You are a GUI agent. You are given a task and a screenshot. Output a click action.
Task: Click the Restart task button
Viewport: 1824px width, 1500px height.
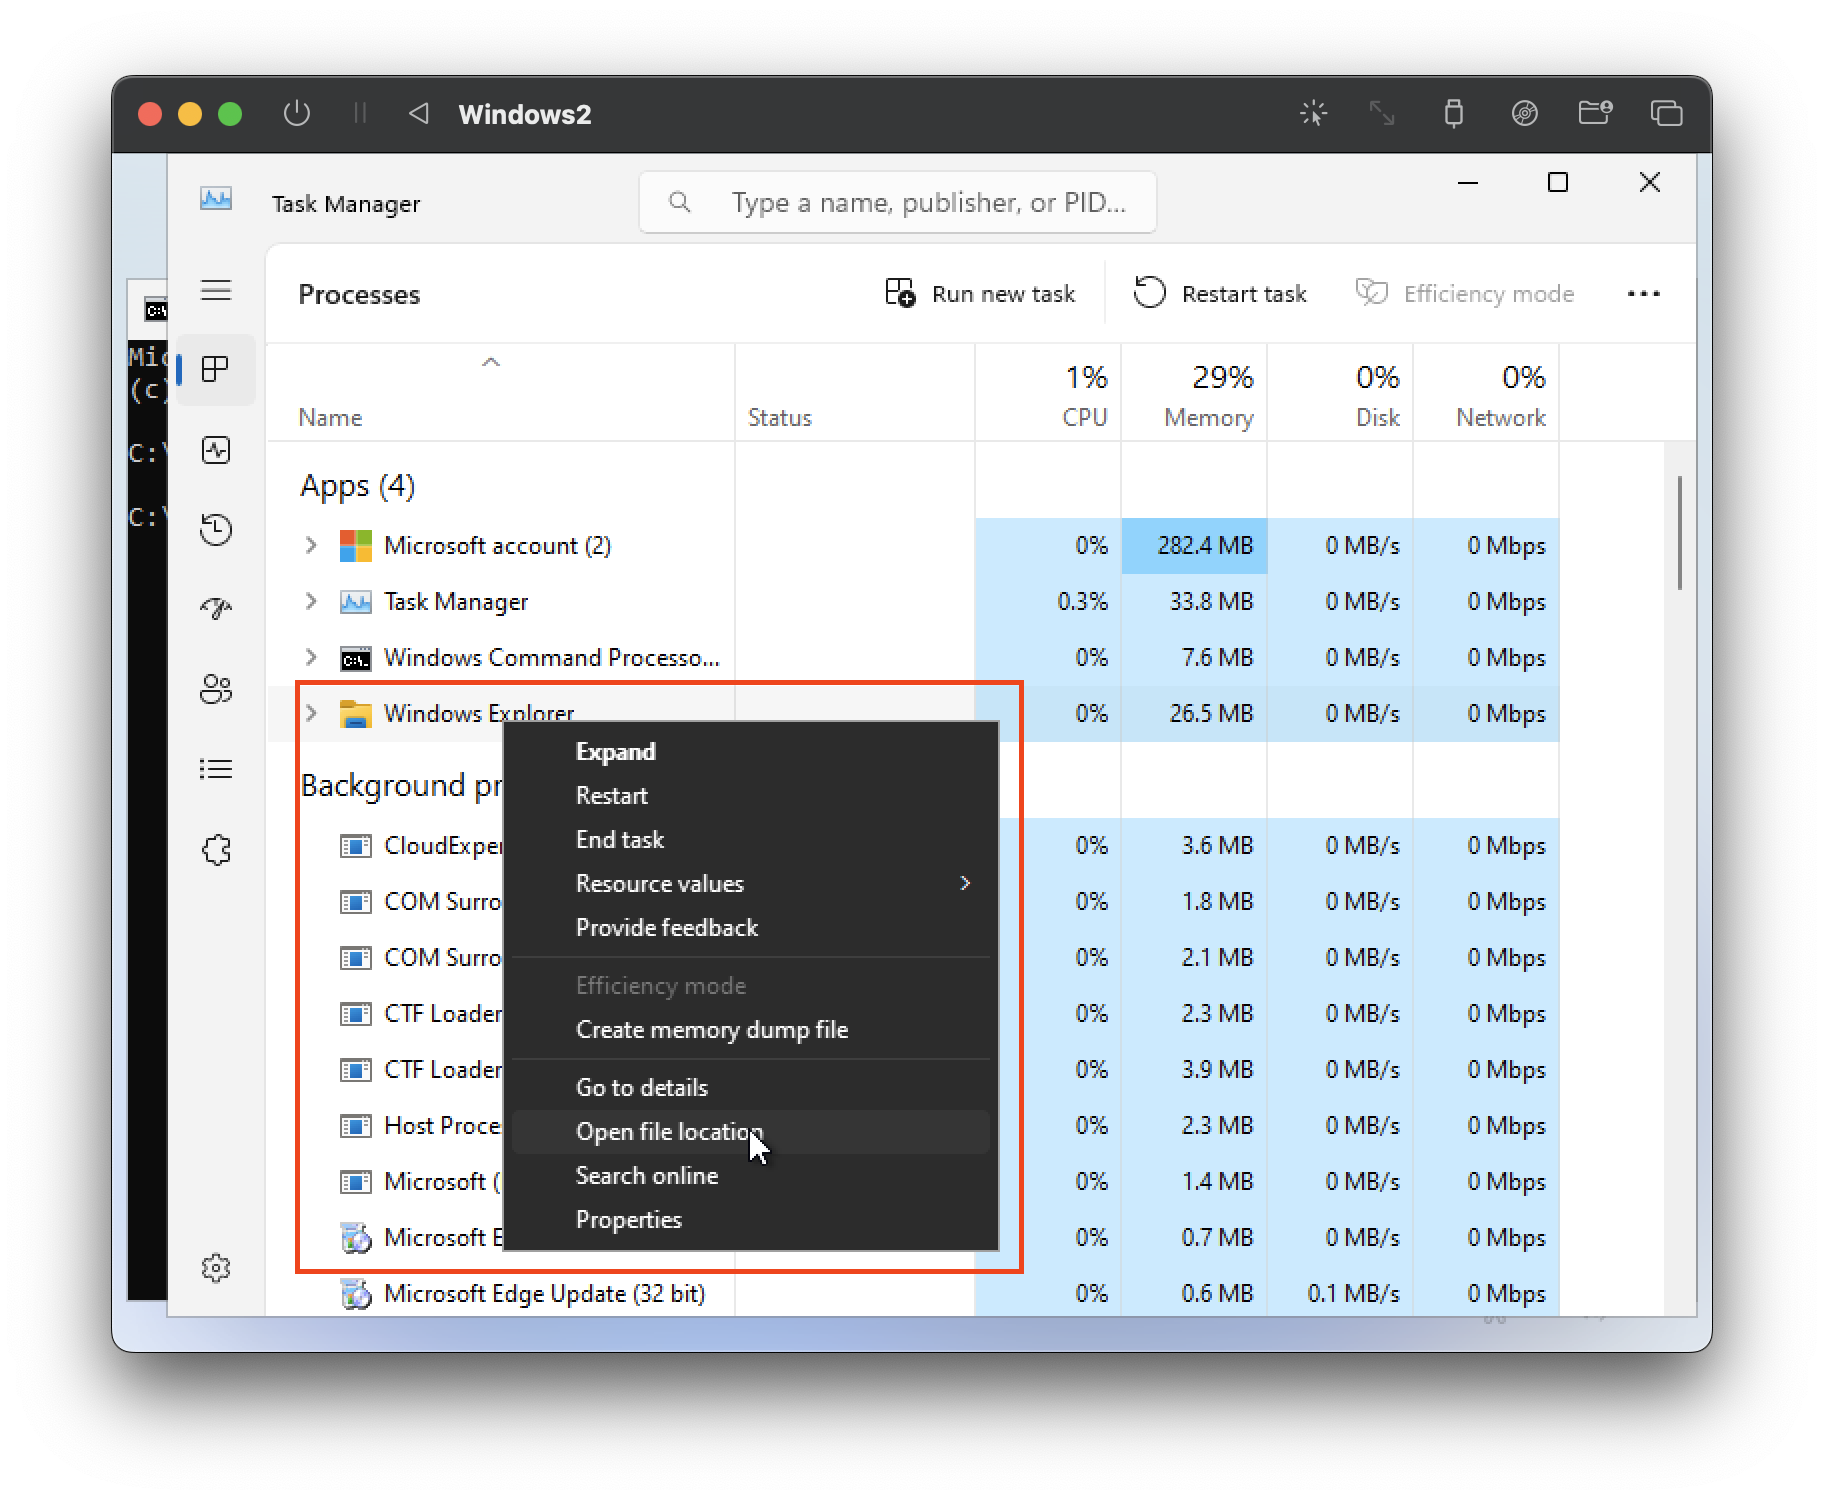pyautogui.click(x=1220, y=294)
